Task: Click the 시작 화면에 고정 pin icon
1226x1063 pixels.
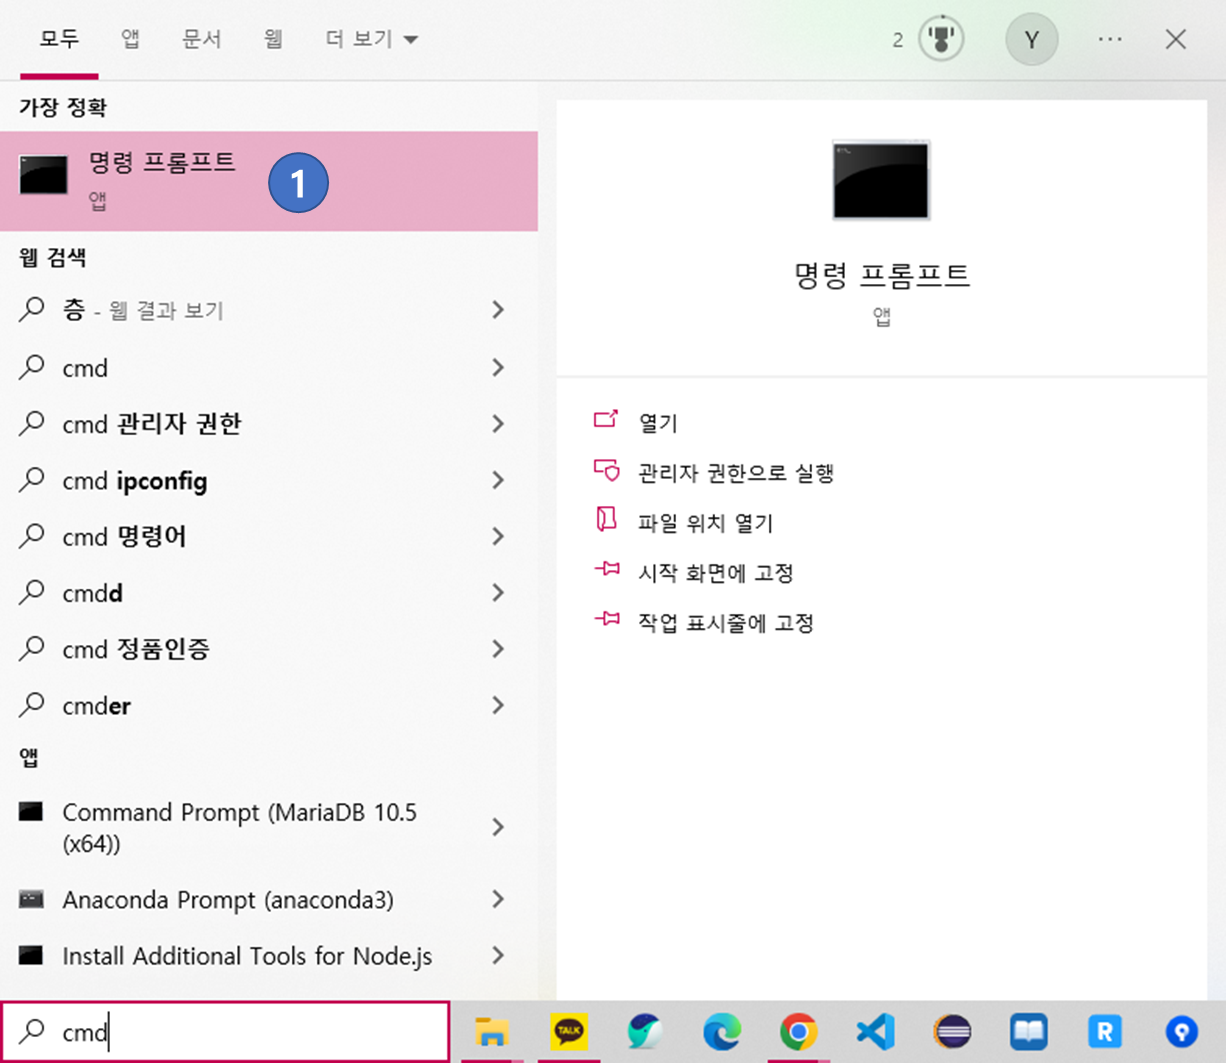Action: click(606, 570)
